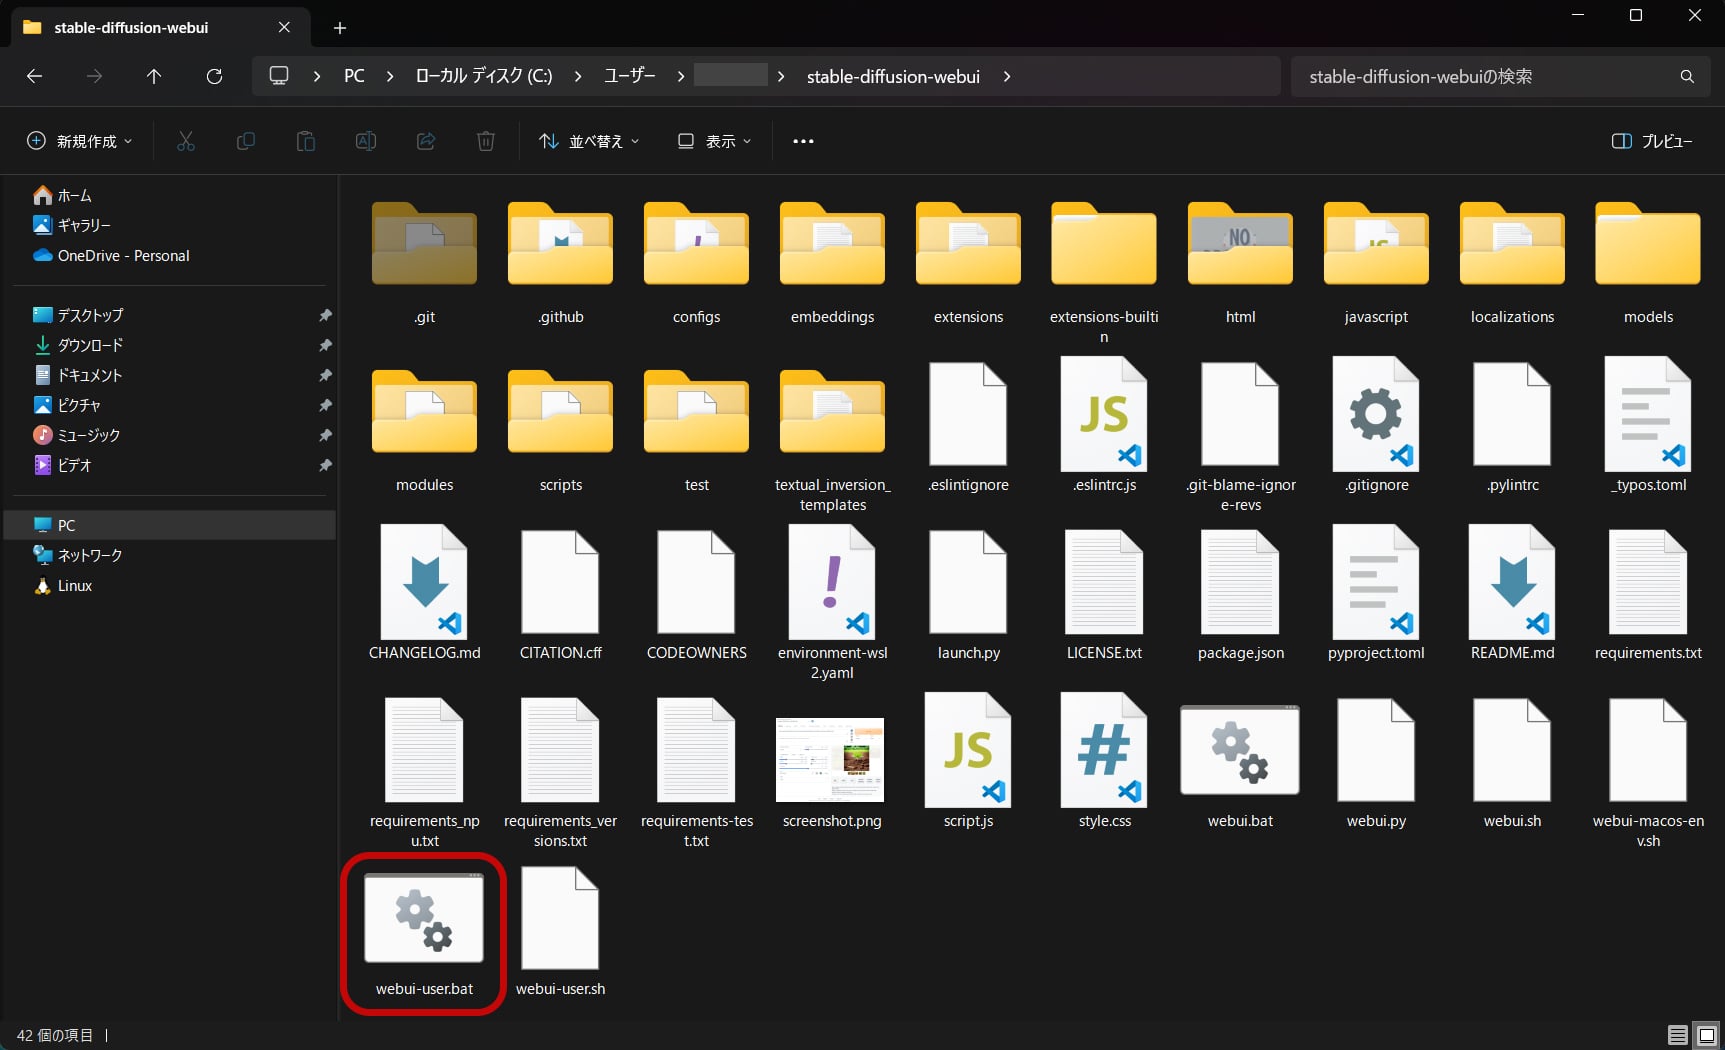The width and height of the screenshot is (1725, 1050).
Task: Click the Copy toolbar icon
Action: point(246,141)
